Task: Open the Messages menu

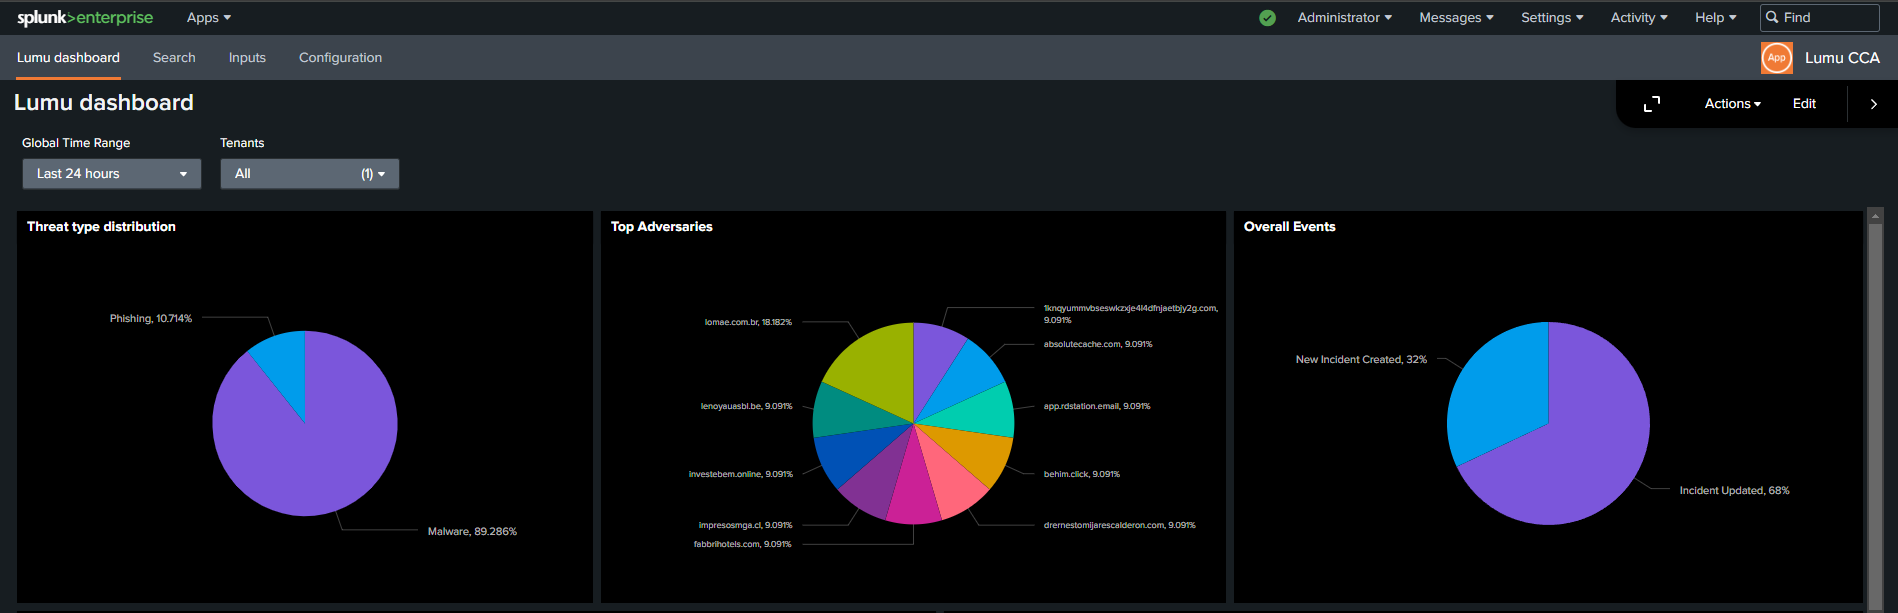Action: pyautogui.click(x=1456, y=17)
